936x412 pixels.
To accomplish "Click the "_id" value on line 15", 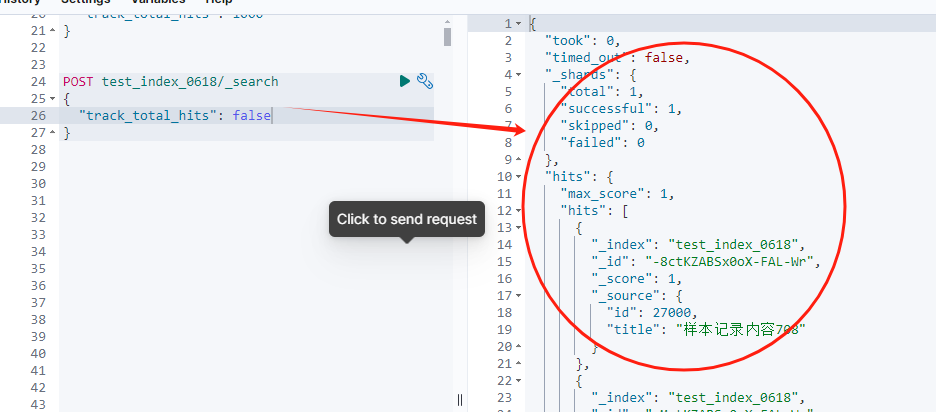I will 729,262.
